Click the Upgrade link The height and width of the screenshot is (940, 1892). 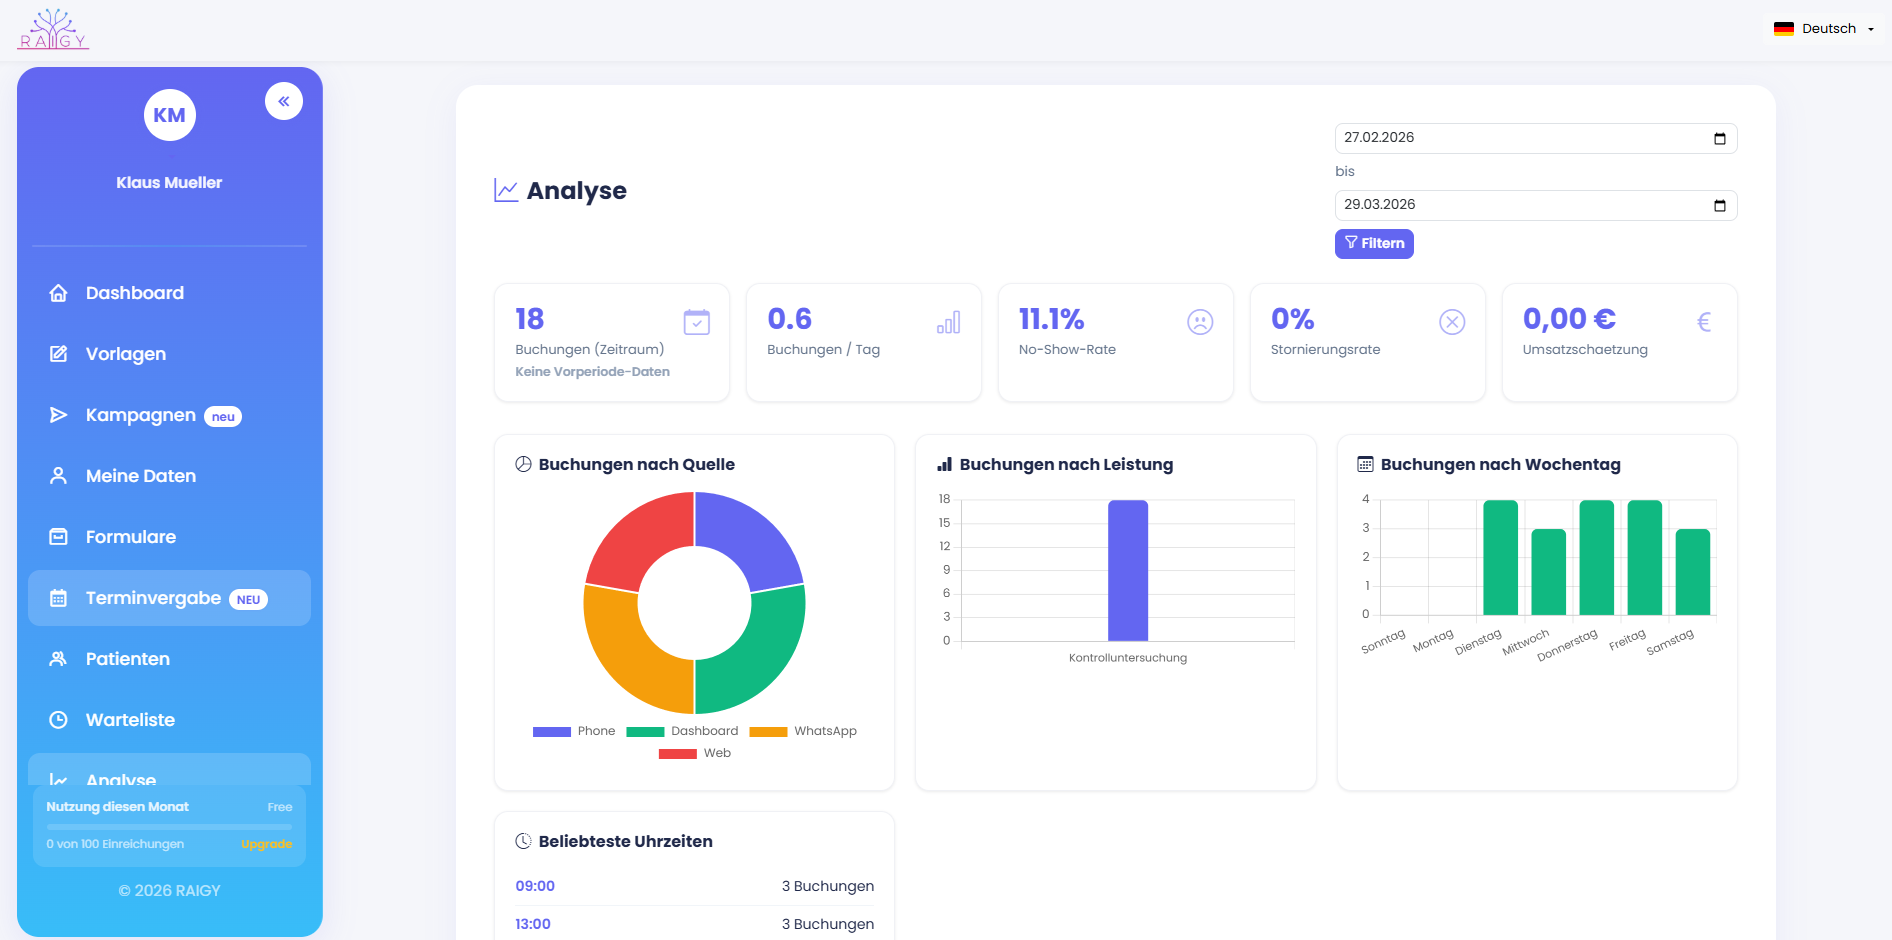266,844
